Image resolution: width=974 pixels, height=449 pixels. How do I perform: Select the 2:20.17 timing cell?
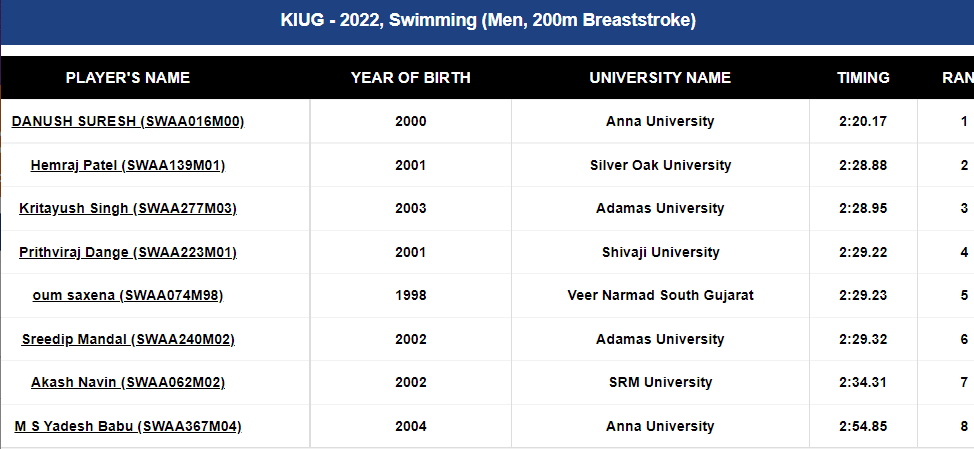click(863, 121)
